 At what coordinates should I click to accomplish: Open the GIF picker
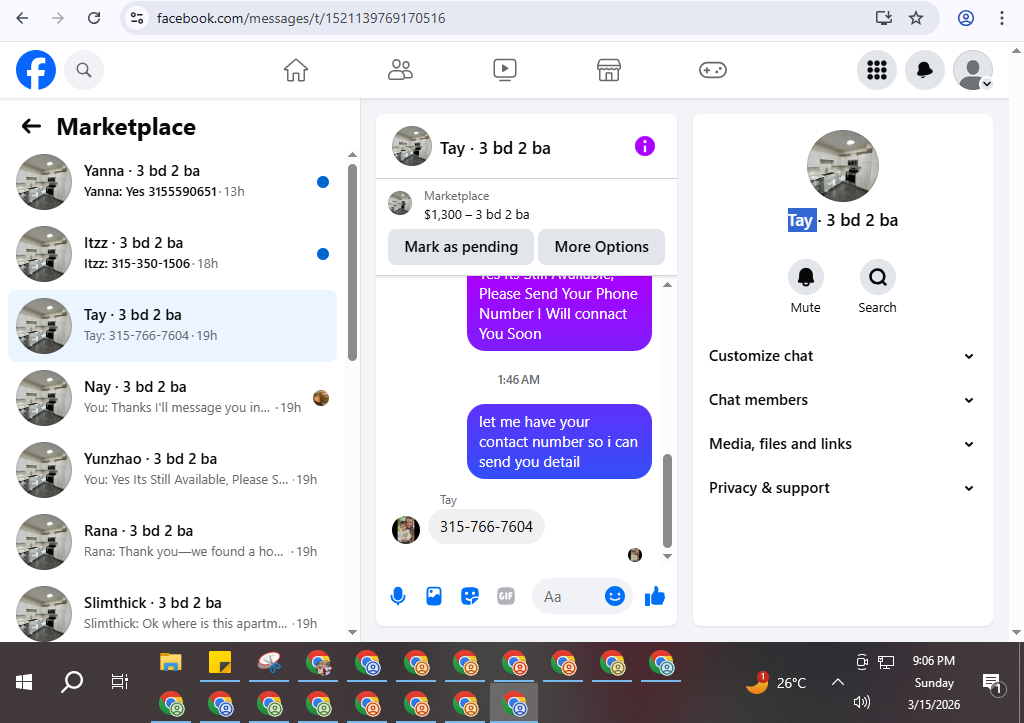tap(505, 596)
